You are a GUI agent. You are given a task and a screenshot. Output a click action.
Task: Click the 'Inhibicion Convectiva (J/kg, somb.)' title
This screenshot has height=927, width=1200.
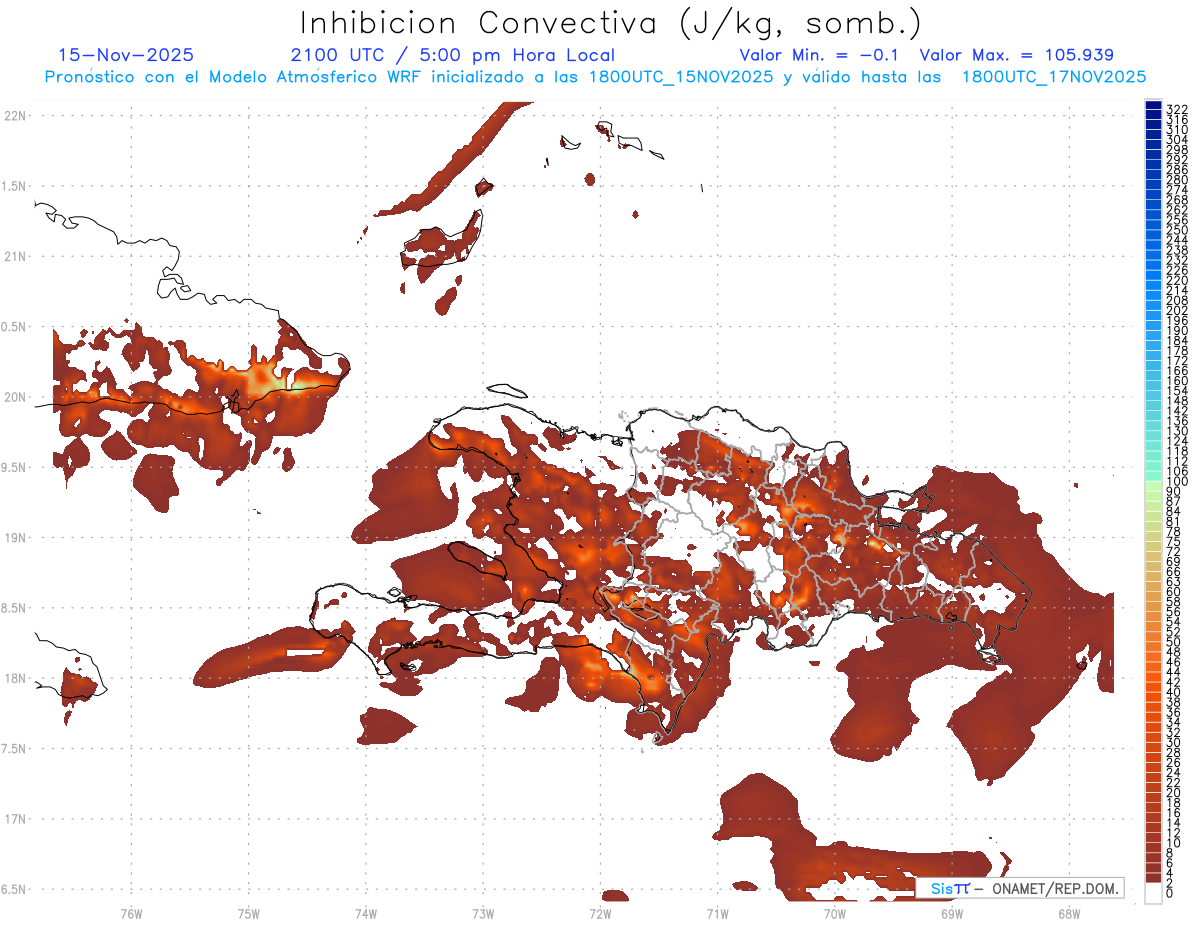click(611, 23)
